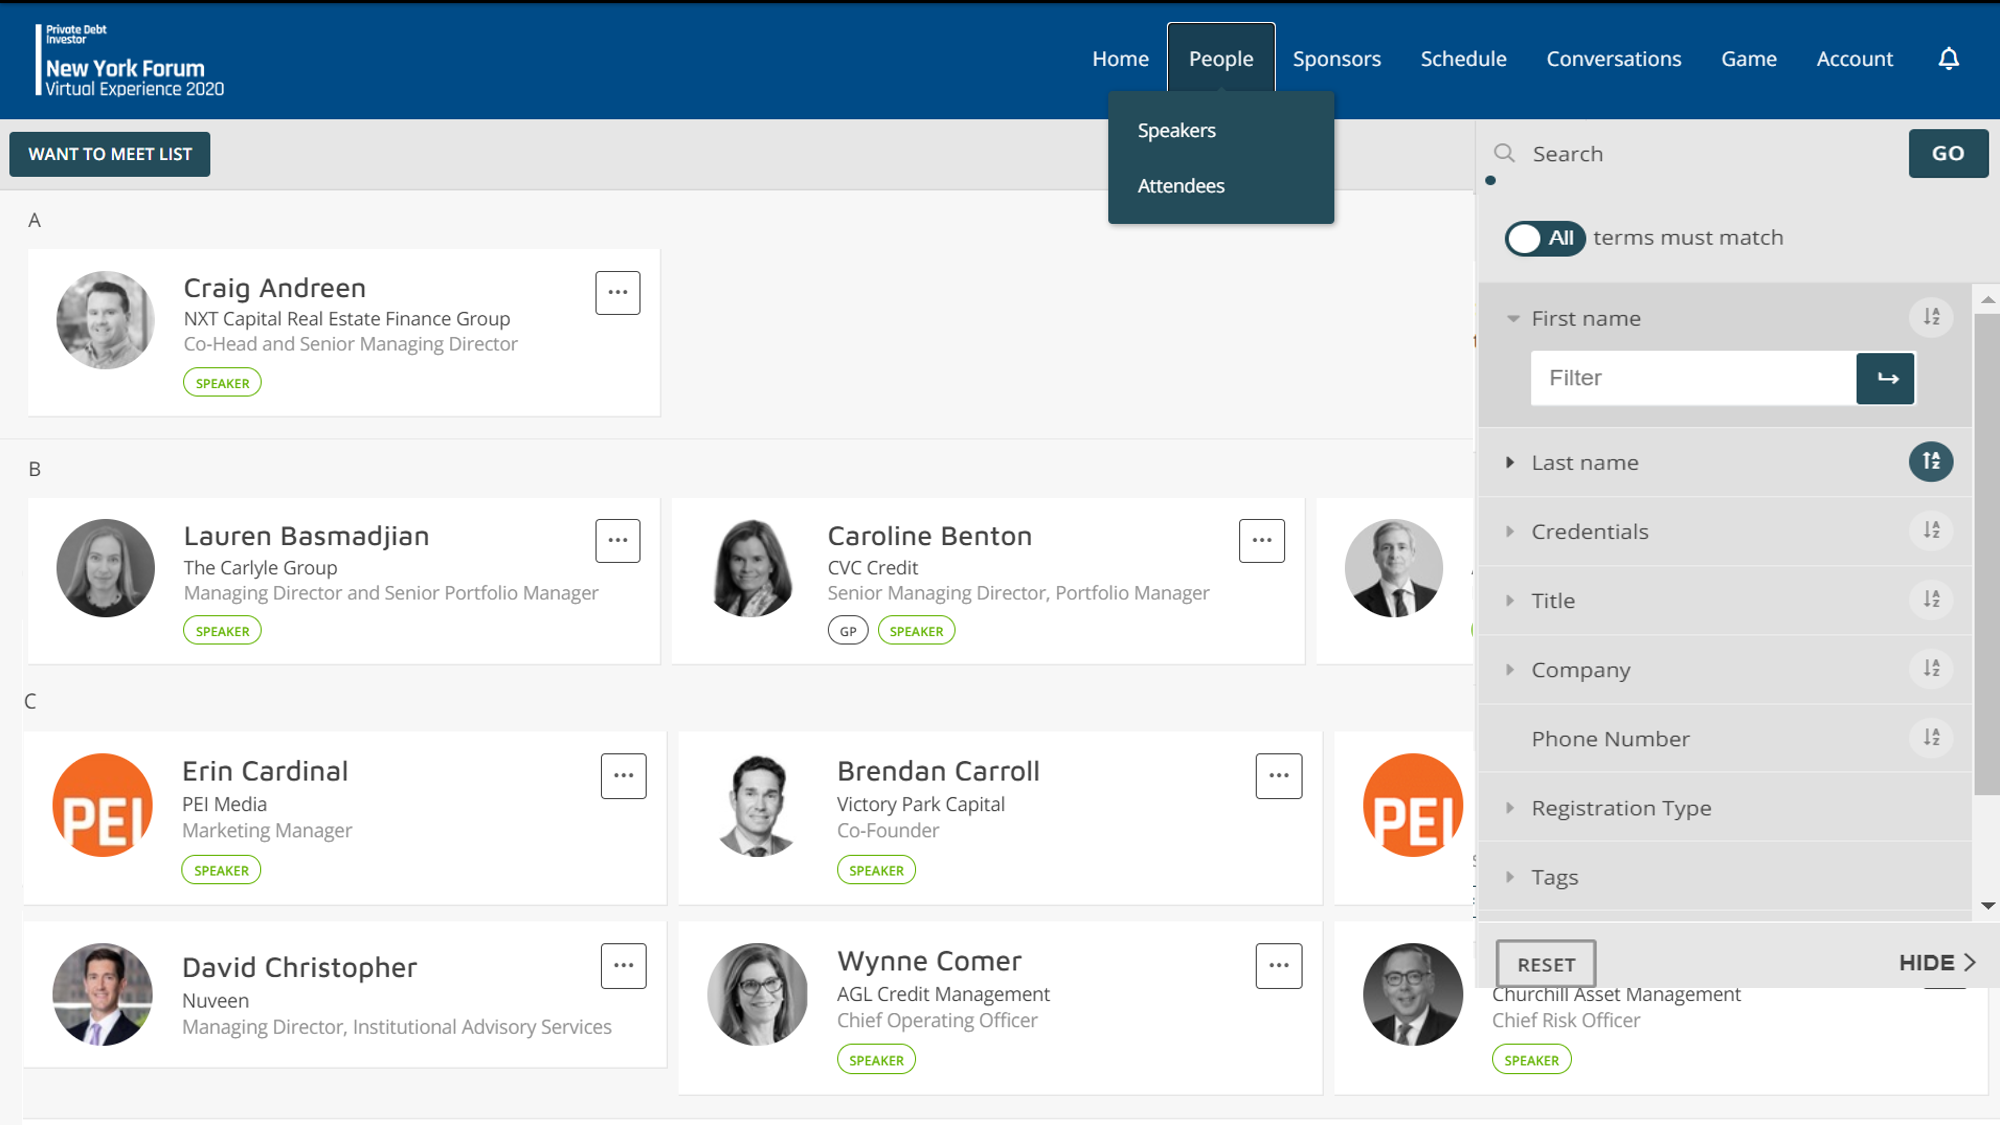Click the notification bell icon
2000x1125 pixels.
coord(1948,59)
